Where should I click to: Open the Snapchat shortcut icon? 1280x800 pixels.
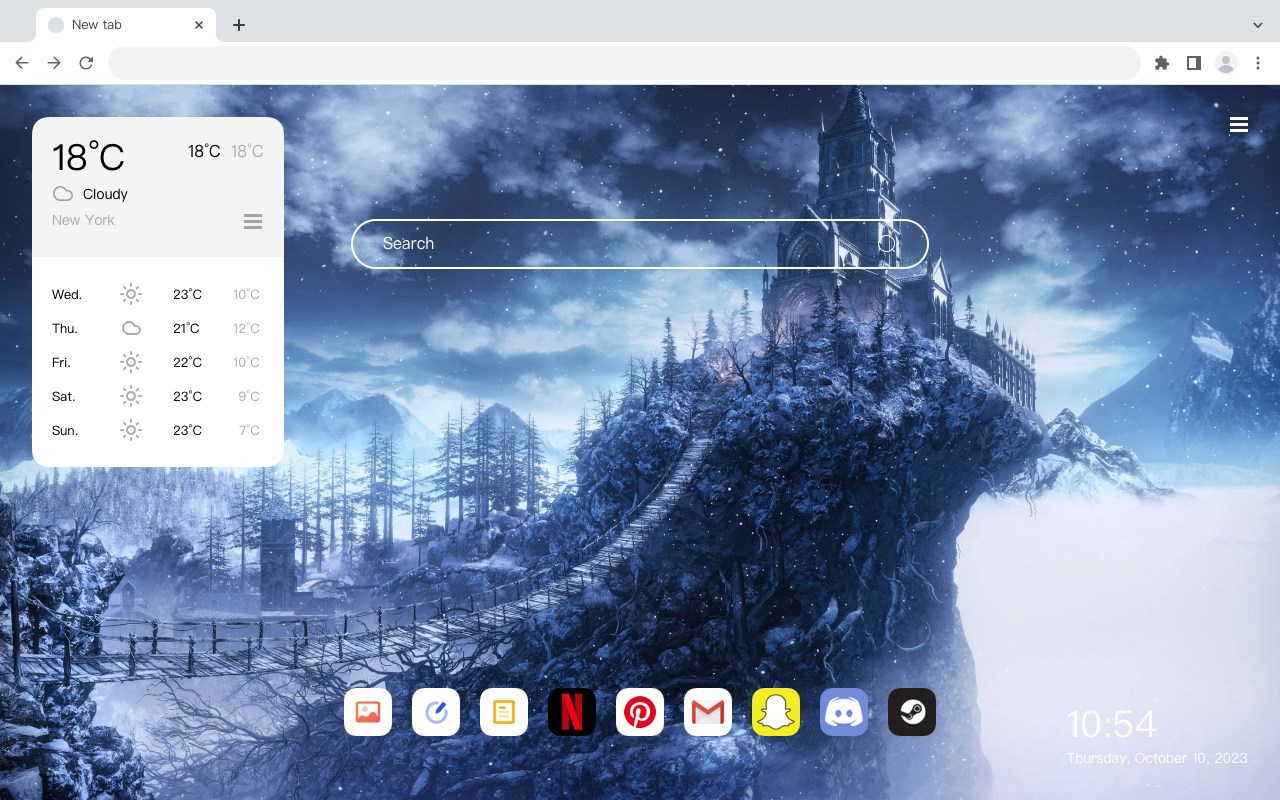(x=776, y=712)
